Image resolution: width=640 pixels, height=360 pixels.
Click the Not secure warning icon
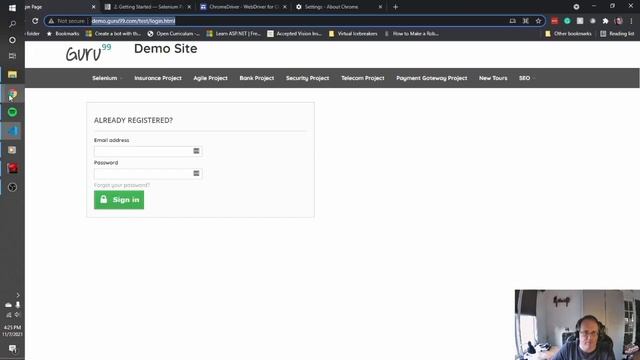pyautogui.click(x=51, y=21)
